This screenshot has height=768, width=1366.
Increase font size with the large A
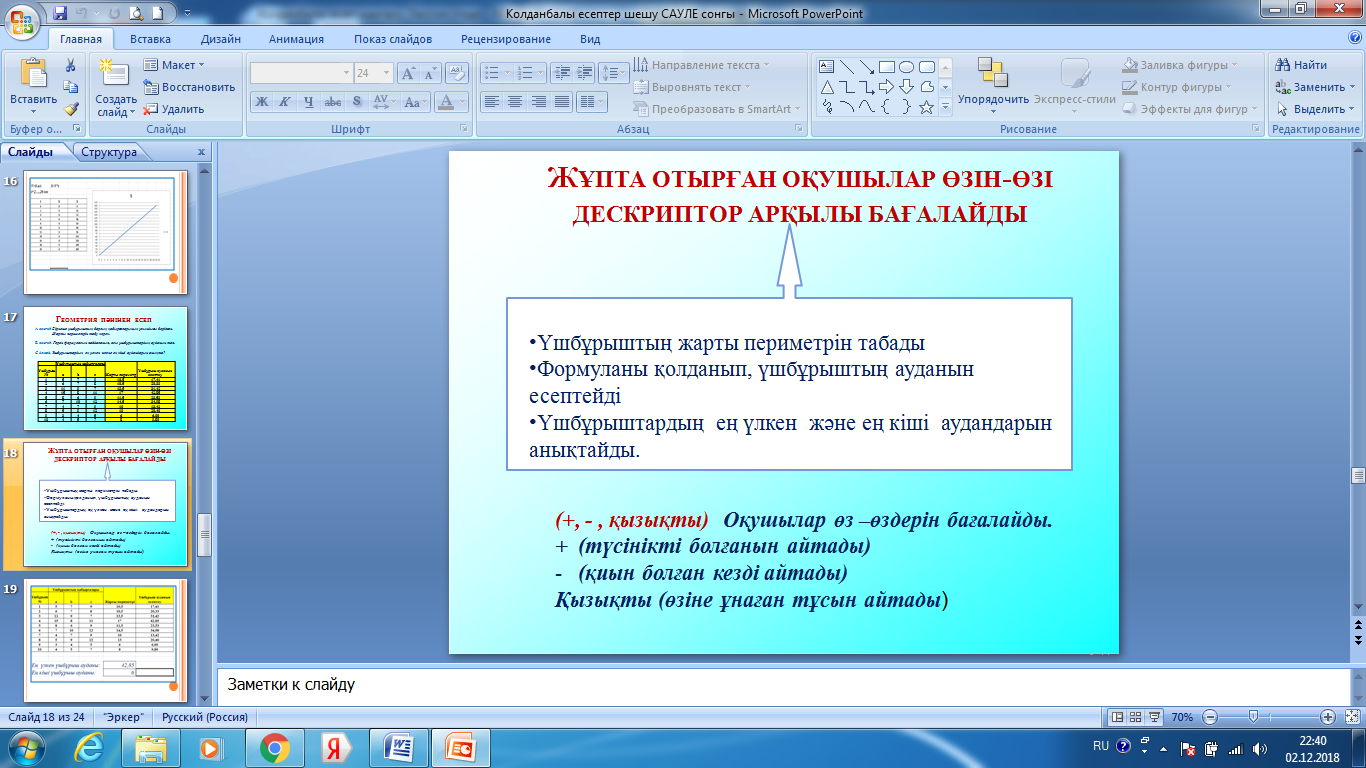click(x=408, y=73)
